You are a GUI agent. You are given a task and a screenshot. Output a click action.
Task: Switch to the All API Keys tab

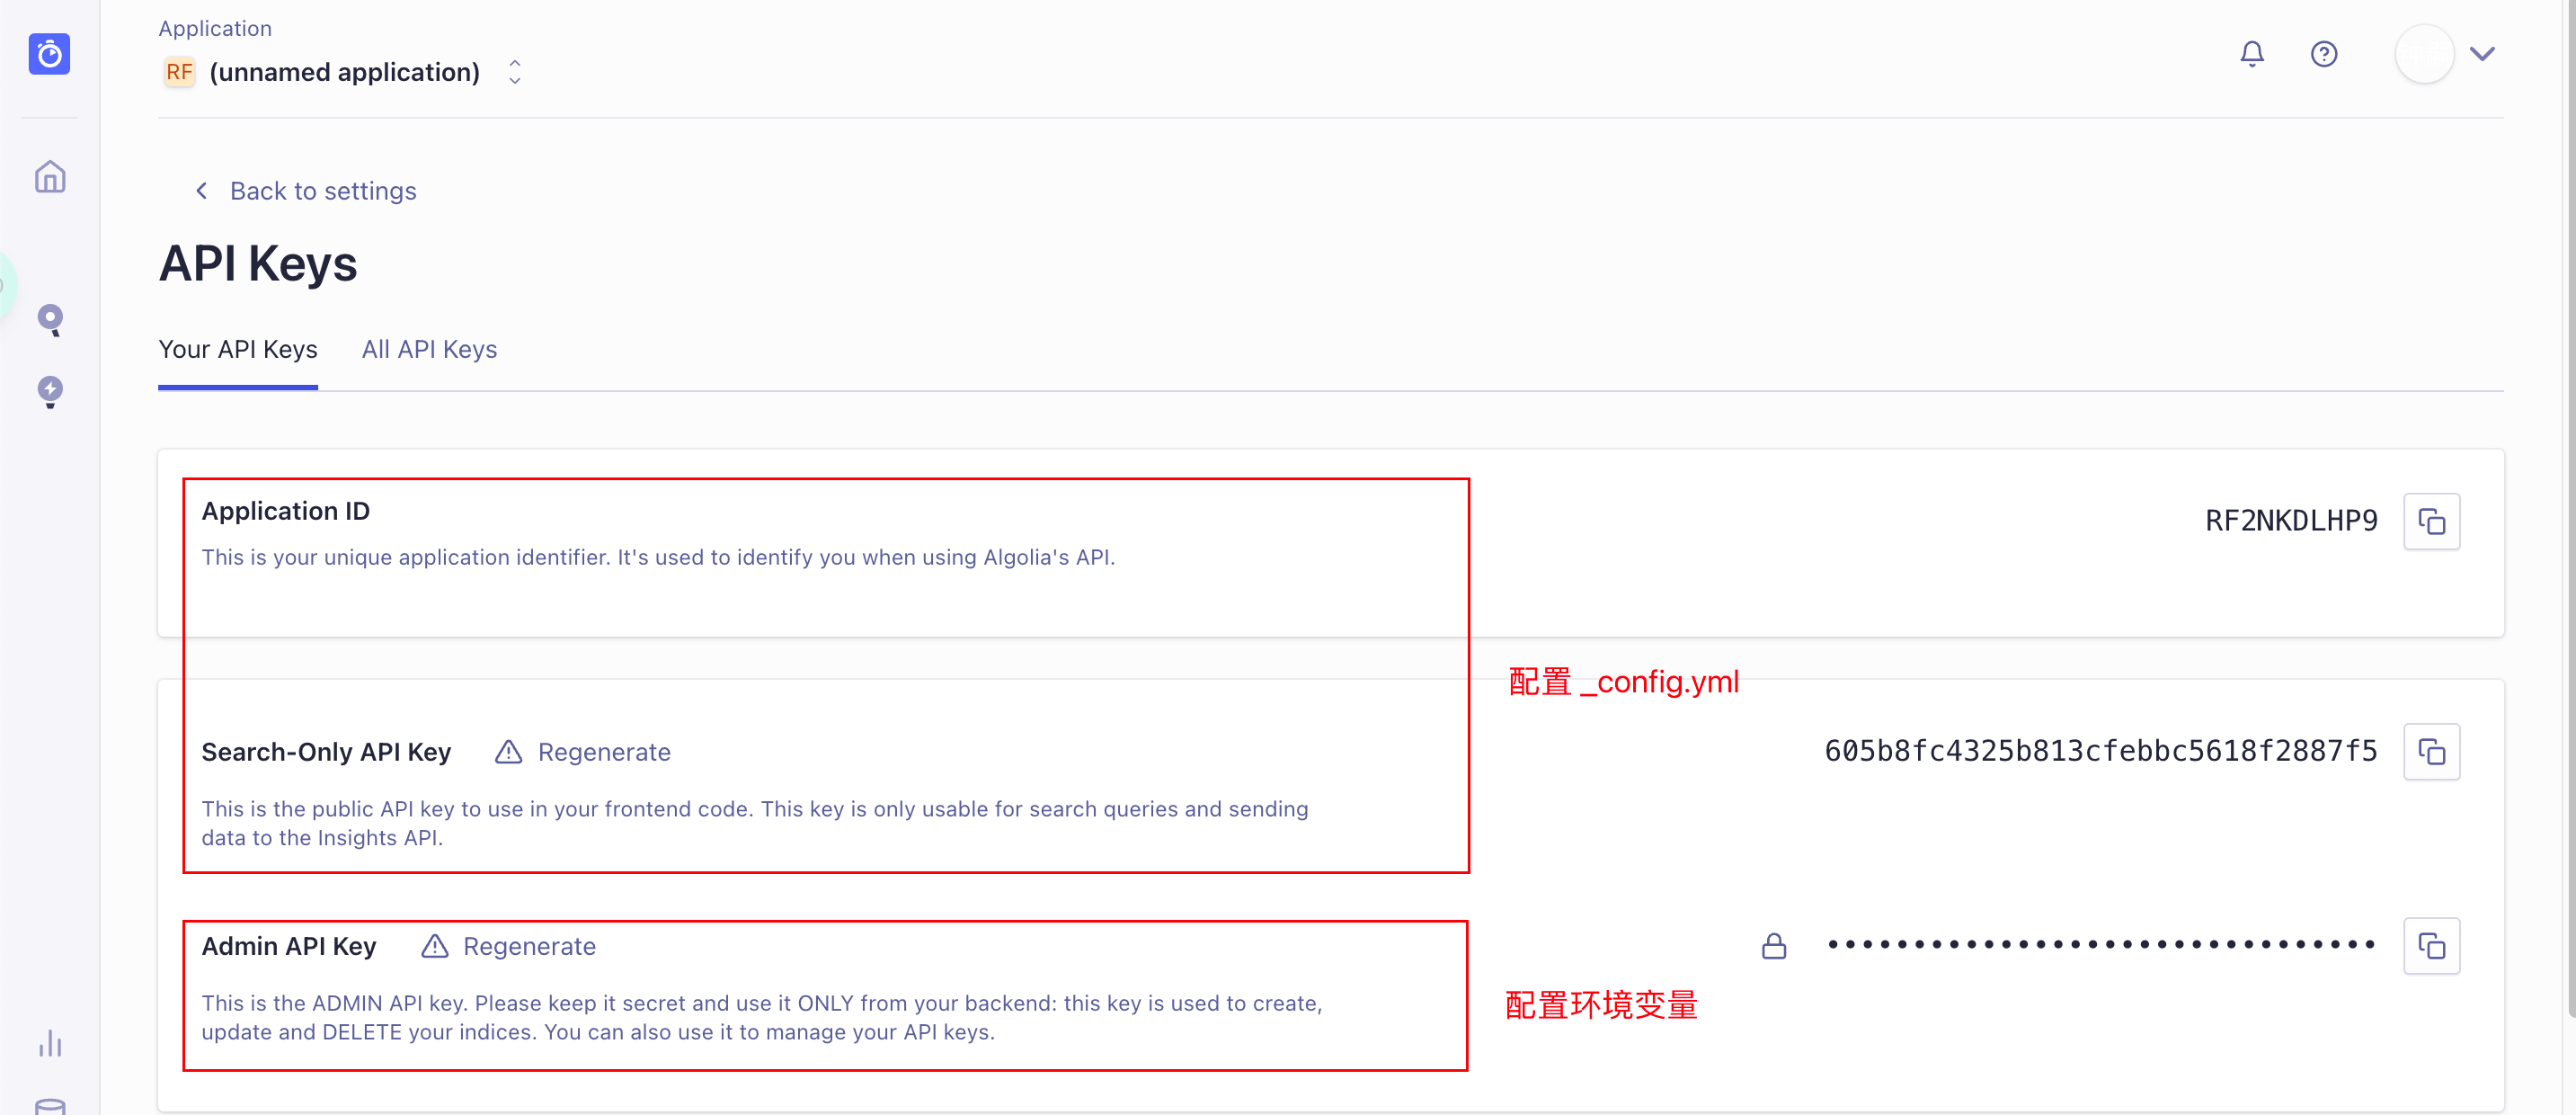click(x=429, y=349)
